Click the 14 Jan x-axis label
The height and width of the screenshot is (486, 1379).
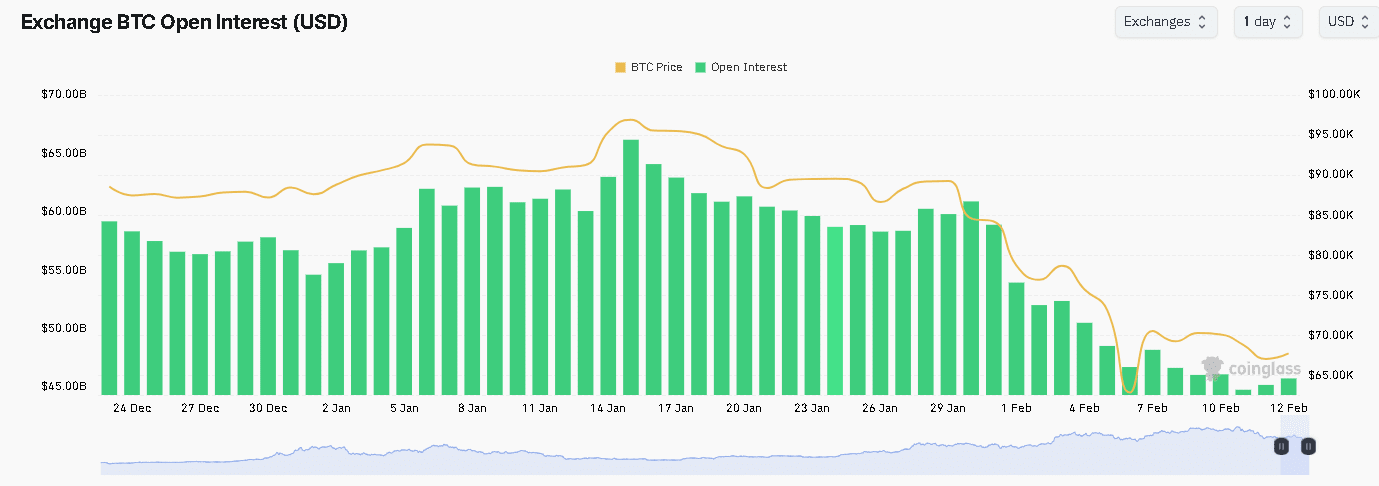608,408
